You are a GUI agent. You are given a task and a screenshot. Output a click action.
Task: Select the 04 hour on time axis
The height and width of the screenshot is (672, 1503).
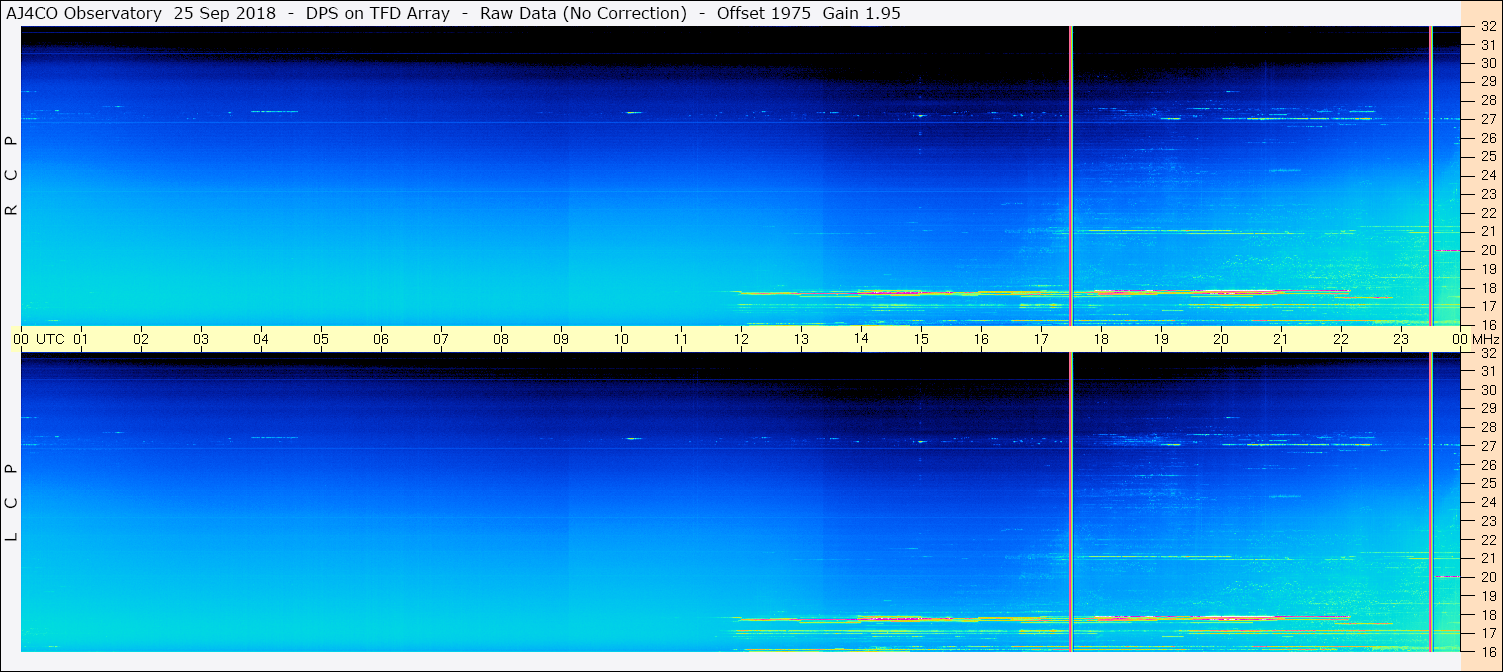pos(261,339)
